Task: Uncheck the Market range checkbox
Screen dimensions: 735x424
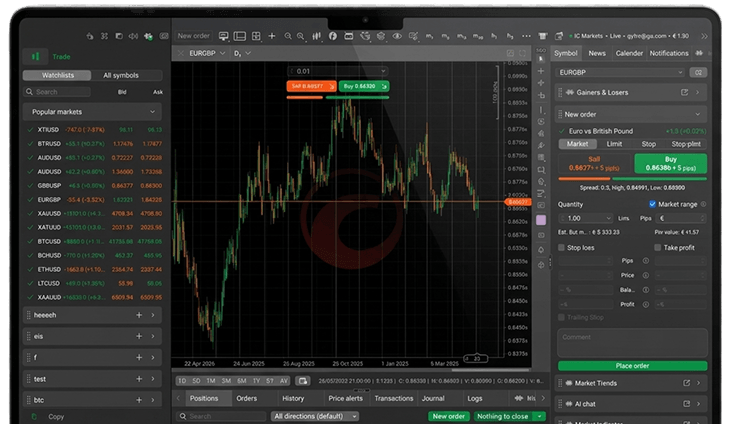Action: [652, 204]
